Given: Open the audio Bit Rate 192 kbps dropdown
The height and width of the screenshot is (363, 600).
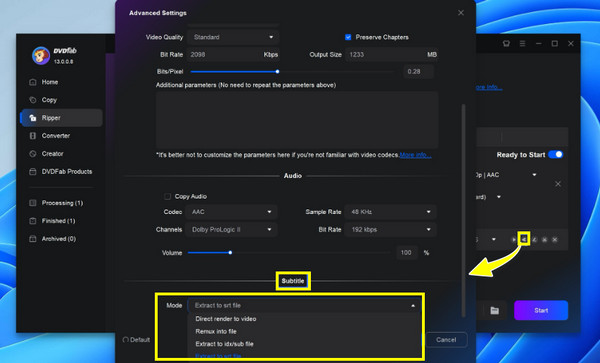Looking at the screenshot, I should coord(390,230).
